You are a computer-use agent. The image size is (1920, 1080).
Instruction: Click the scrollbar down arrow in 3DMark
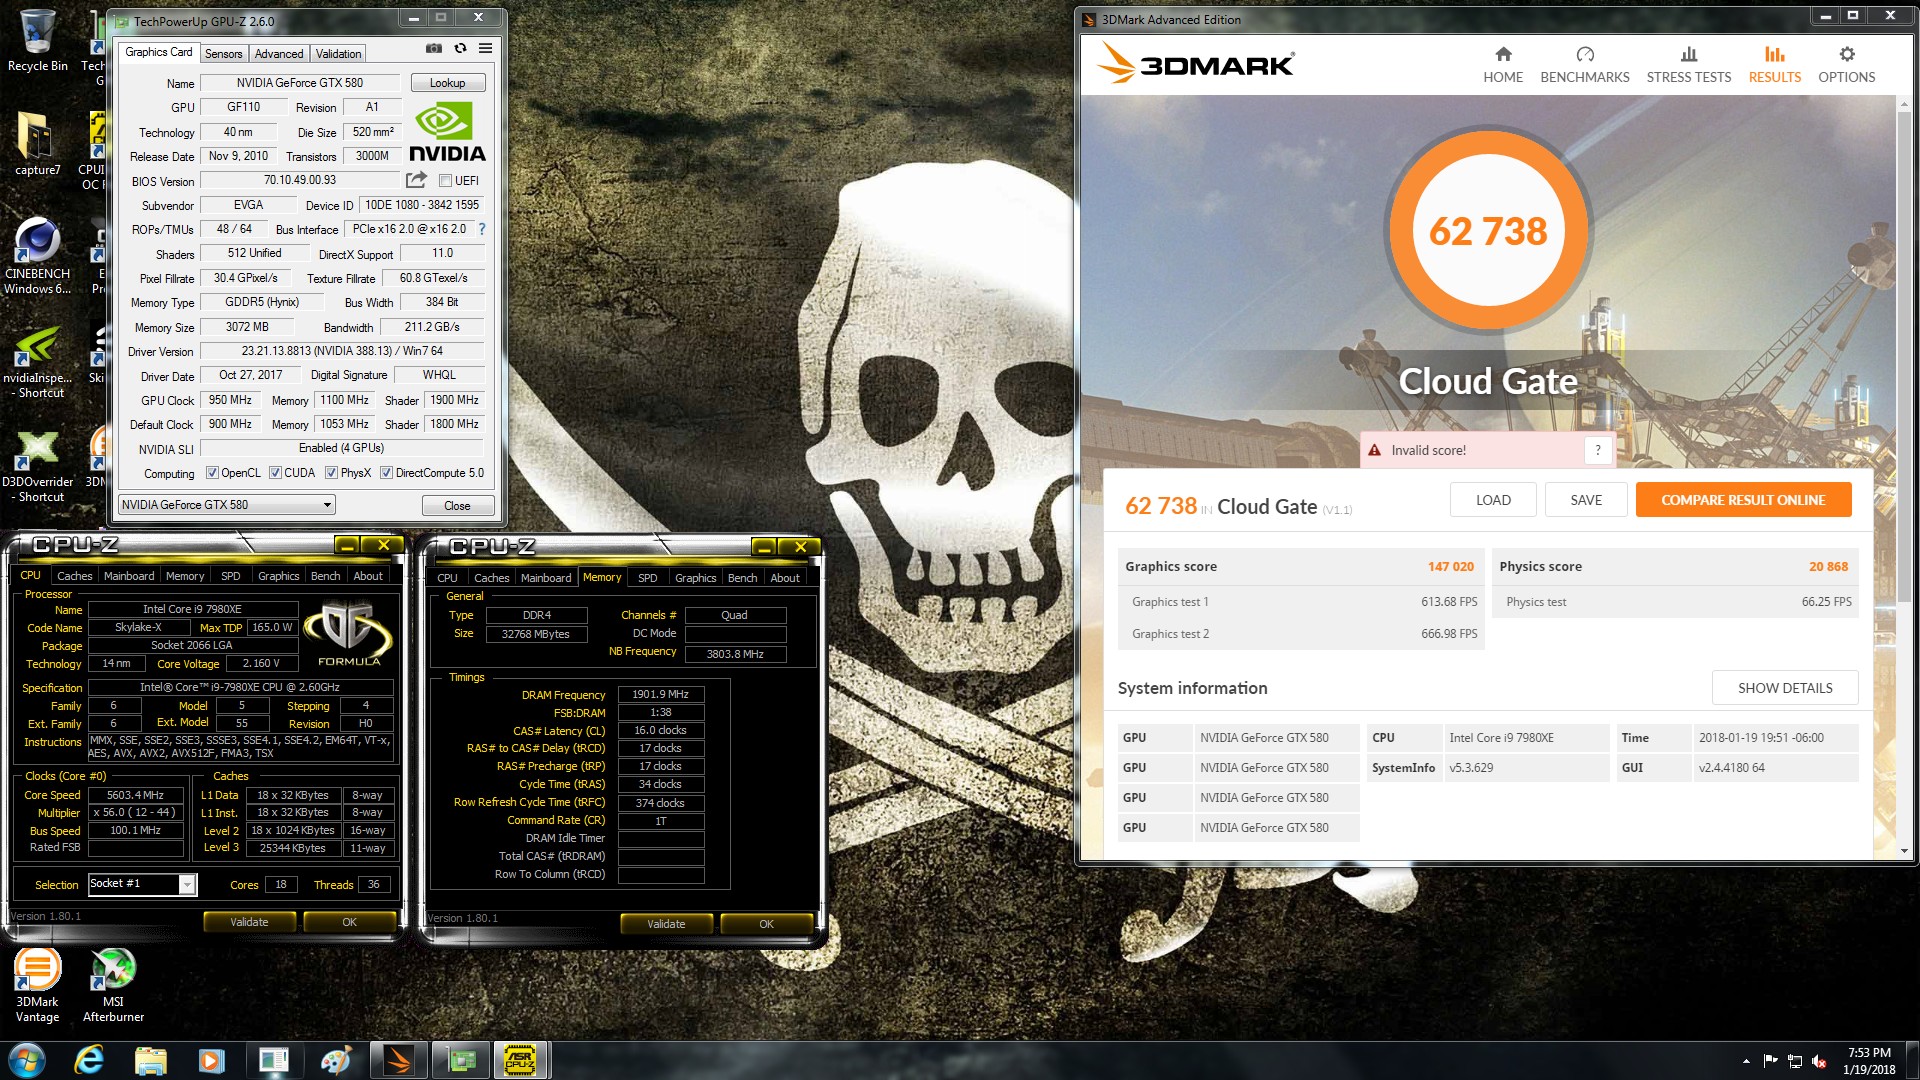pyautogui.click(x=1903, y=851)
